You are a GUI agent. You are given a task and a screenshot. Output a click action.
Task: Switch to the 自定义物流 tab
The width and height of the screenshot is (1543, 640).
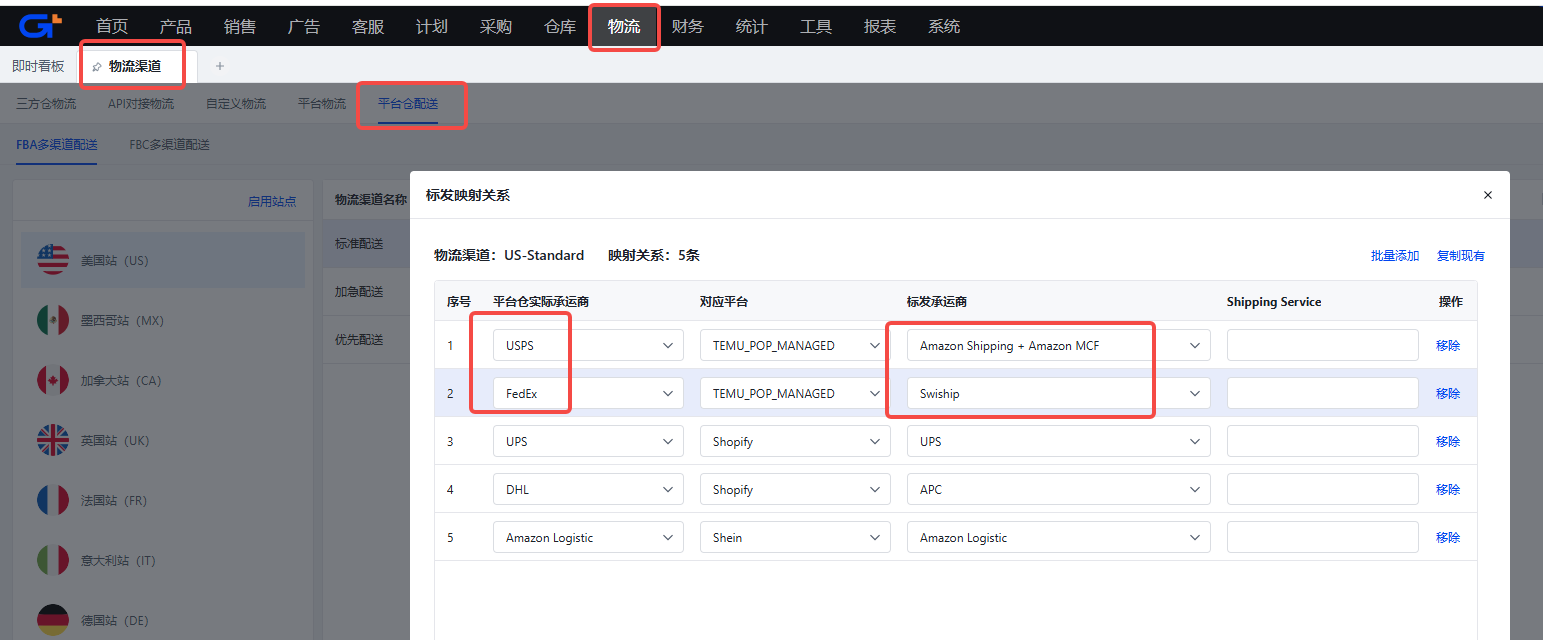coord(236,103)
